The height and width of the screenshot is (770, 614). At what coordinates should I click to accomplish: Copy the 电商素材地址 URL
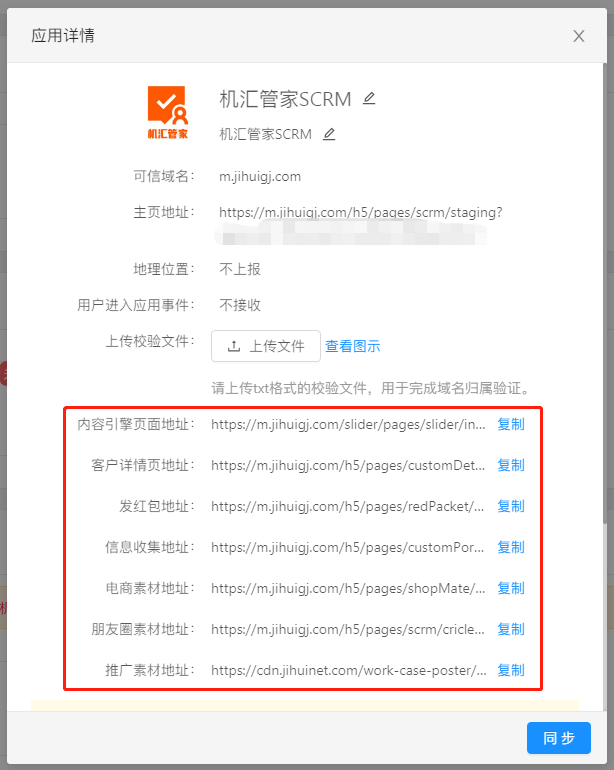[x=511, y=588]
